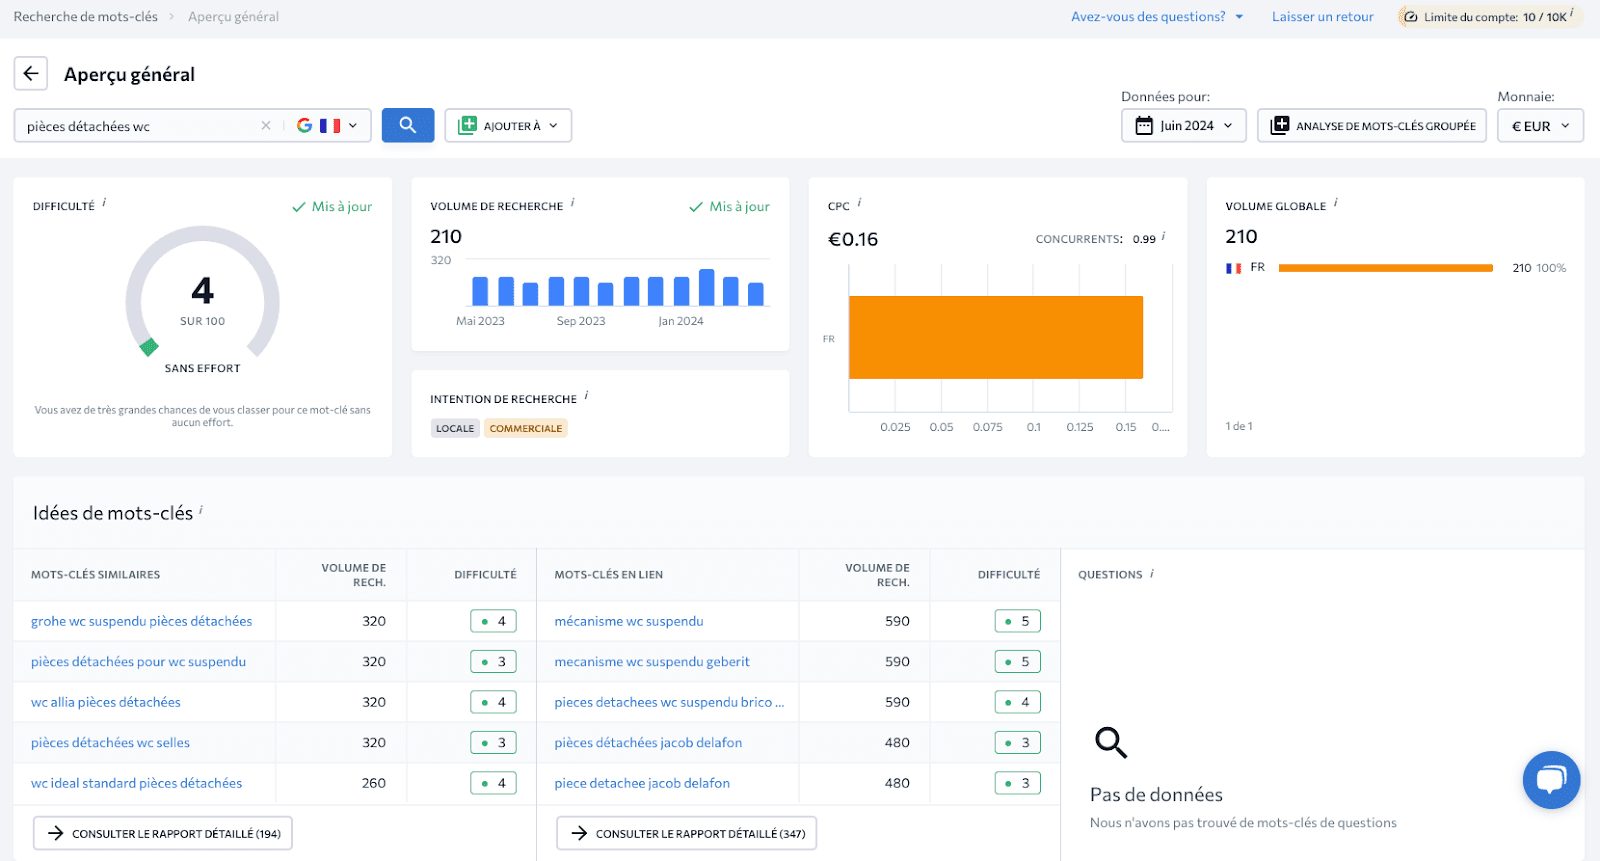The height and width of the screenshot is (861, 1600).
Task: Click MOTS-CLÉS EN LIEN column header
Action: click(x=609, y=575)
